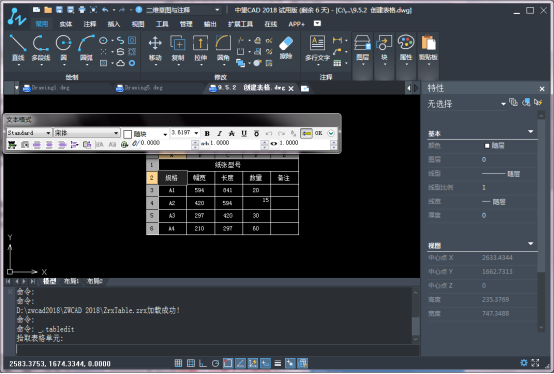554x374 pixels.
Task: Open the Clipboard (剪贴板) panel button
Action: coord(428,49)
